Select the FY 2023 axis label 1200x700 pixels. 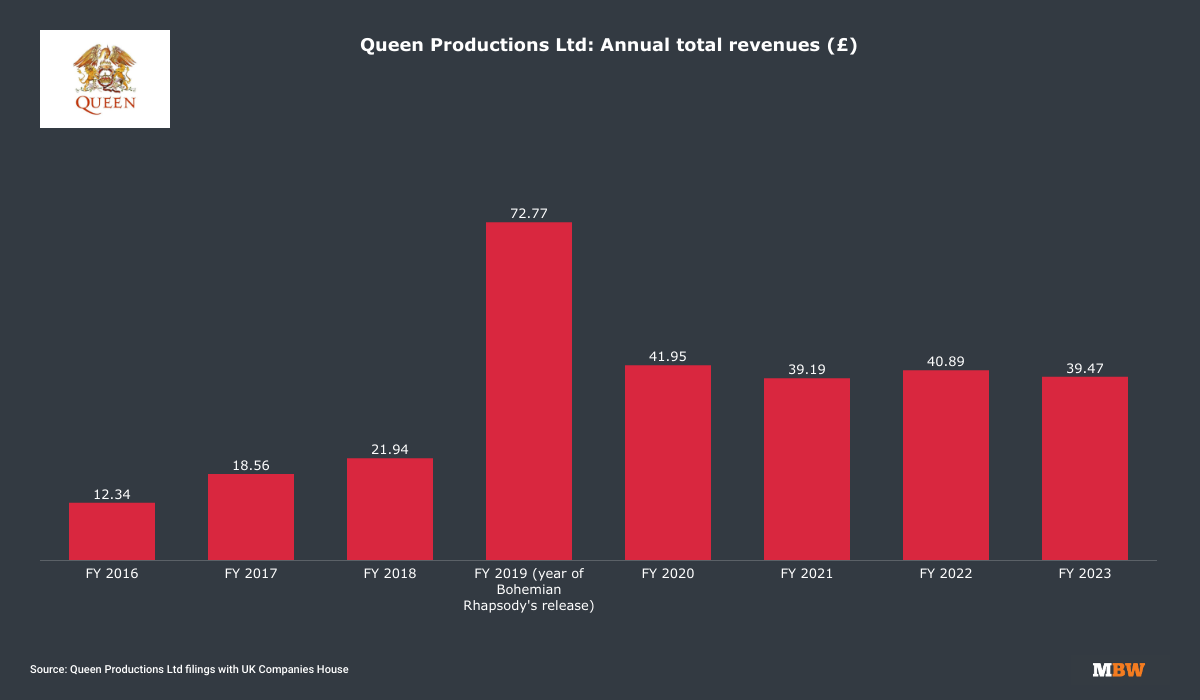(1085, 574)
